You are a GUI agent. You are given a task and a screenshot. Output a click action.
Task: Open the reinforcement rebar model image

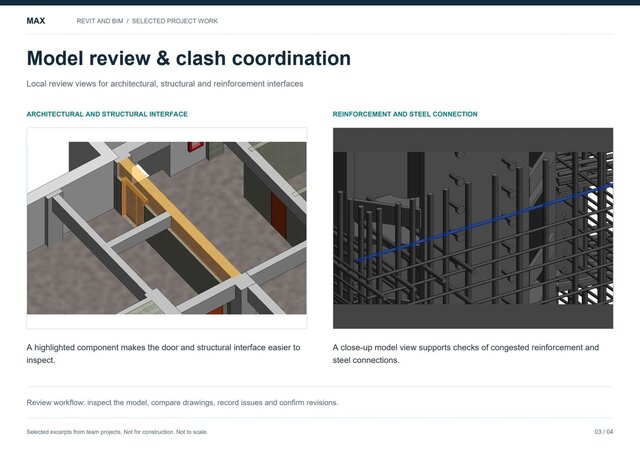(x=473, y=228)
